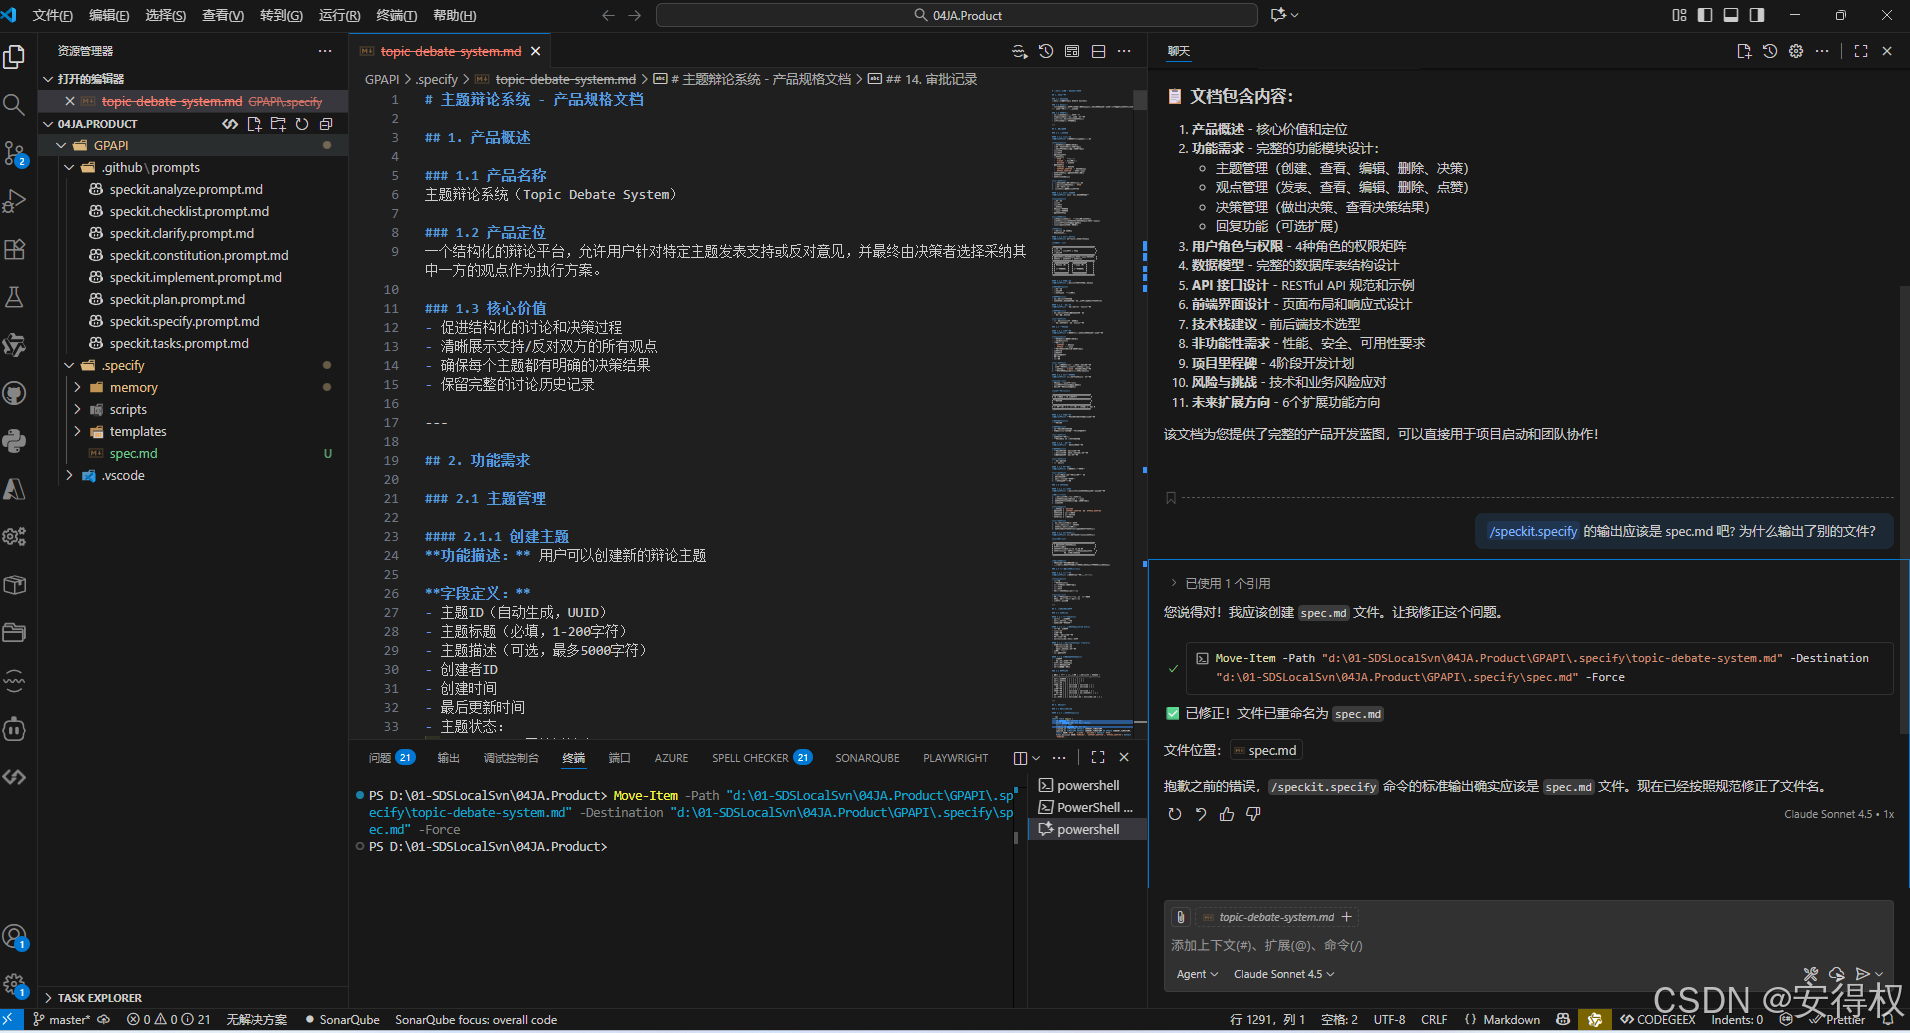Open chat settings gear
Screen dimensions: 1910x1033
(1796, 51)
